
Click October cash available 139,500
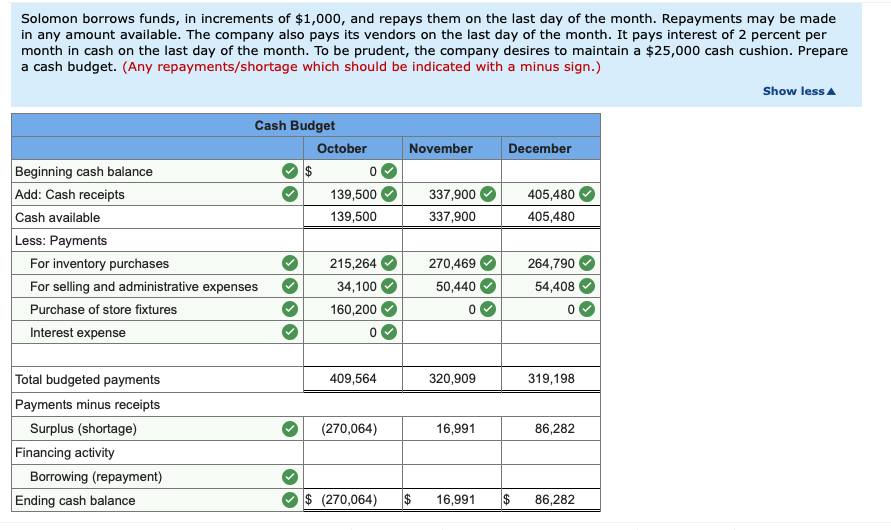coord(353,216)
